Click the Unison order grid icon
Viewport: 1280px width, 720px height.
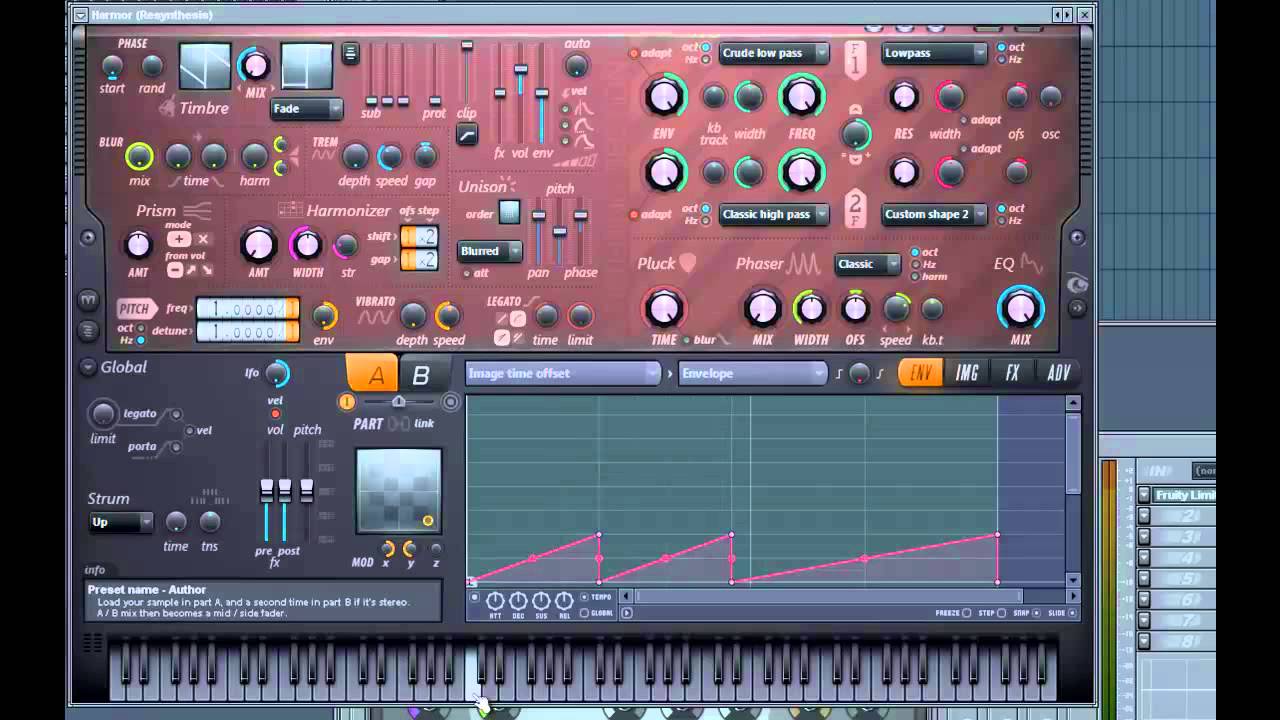click(x=509, y=212)
